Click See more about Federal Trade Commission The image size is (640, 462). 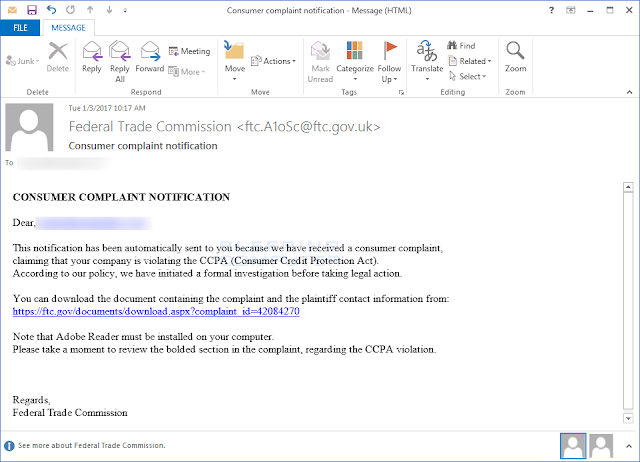(x=91, y=445)
